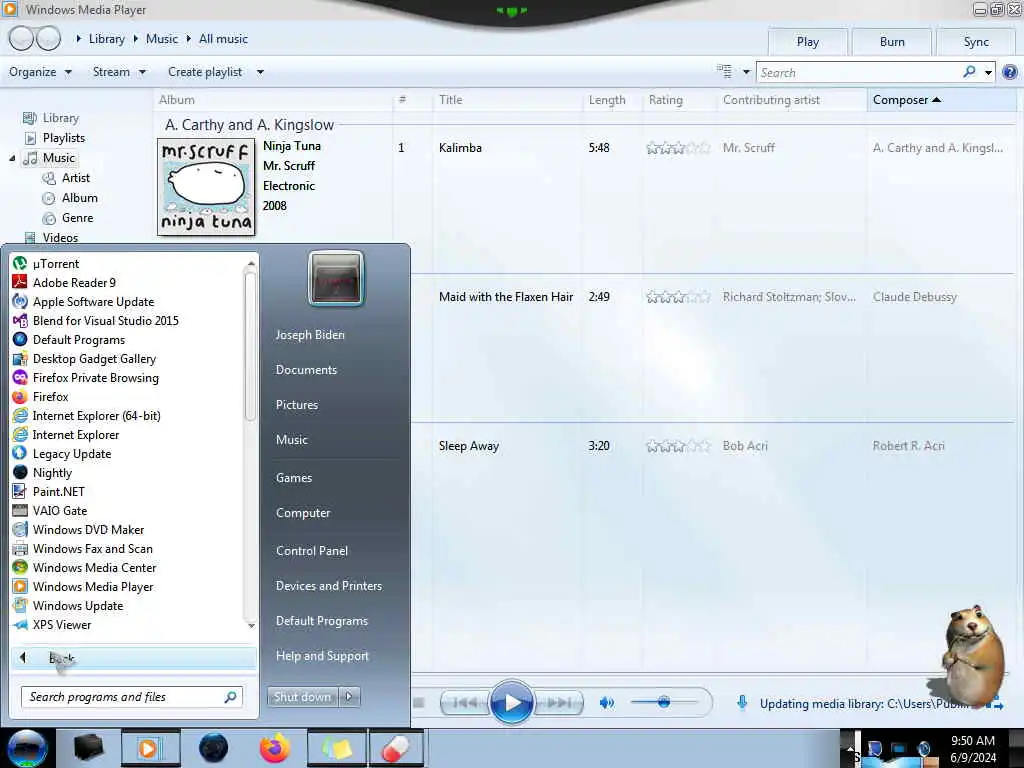1024x768 pixels.
Task: Go to the previous track
Action: point(464,703)
